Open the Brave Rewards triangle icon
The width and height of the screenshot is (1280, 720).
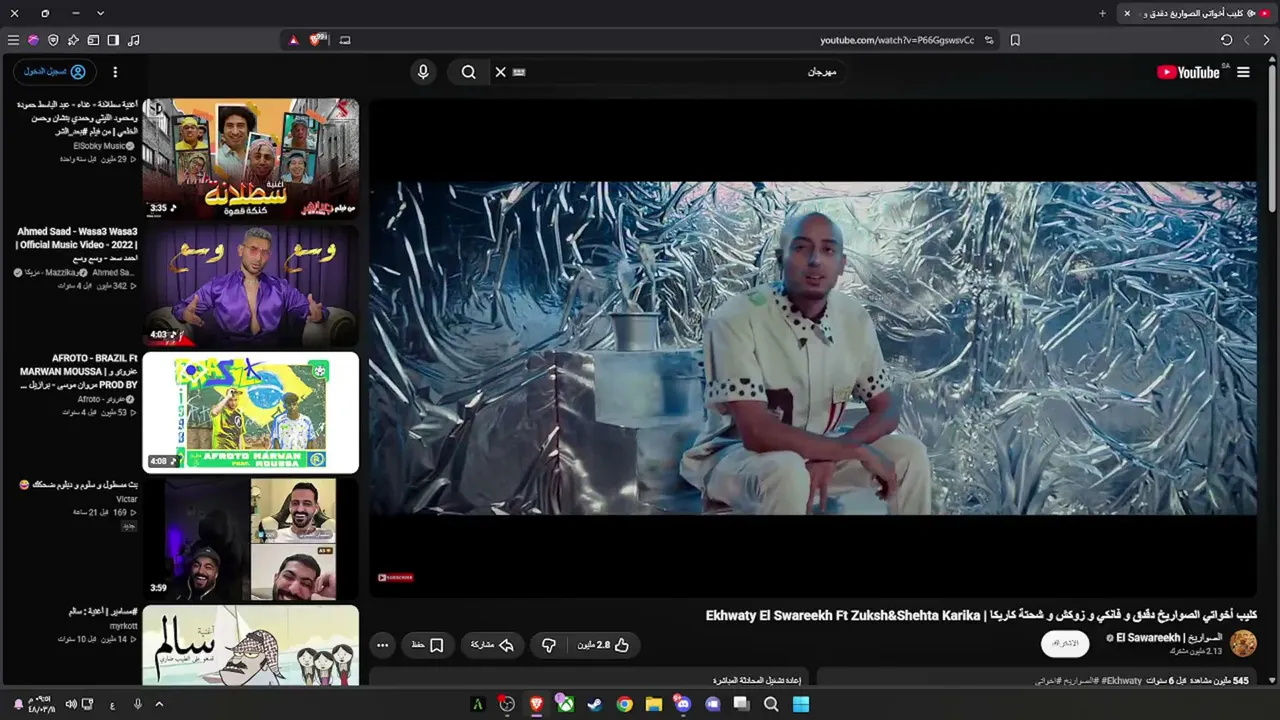293,40
